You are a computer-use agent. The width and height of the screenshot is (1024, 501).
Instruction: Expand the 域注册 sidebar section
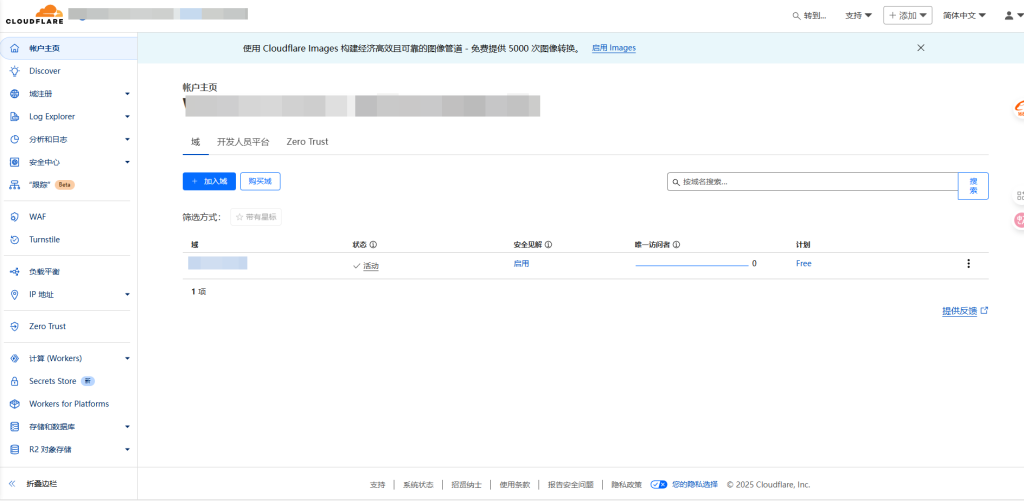(x=127, y=94)
